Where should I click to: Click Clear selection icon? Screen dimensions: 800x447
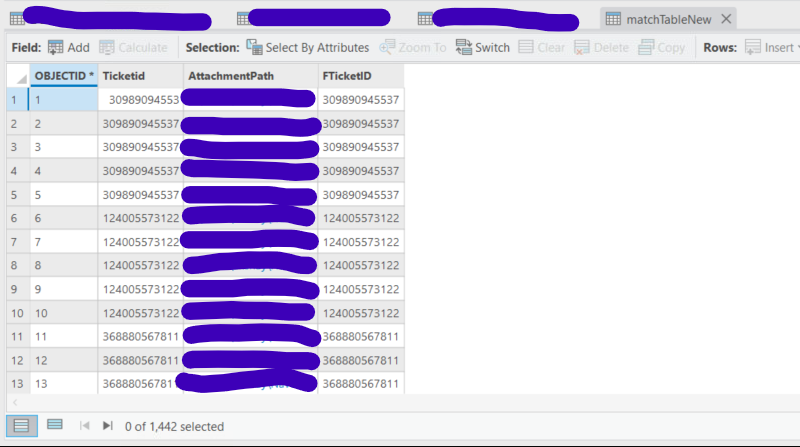[526, 47]
